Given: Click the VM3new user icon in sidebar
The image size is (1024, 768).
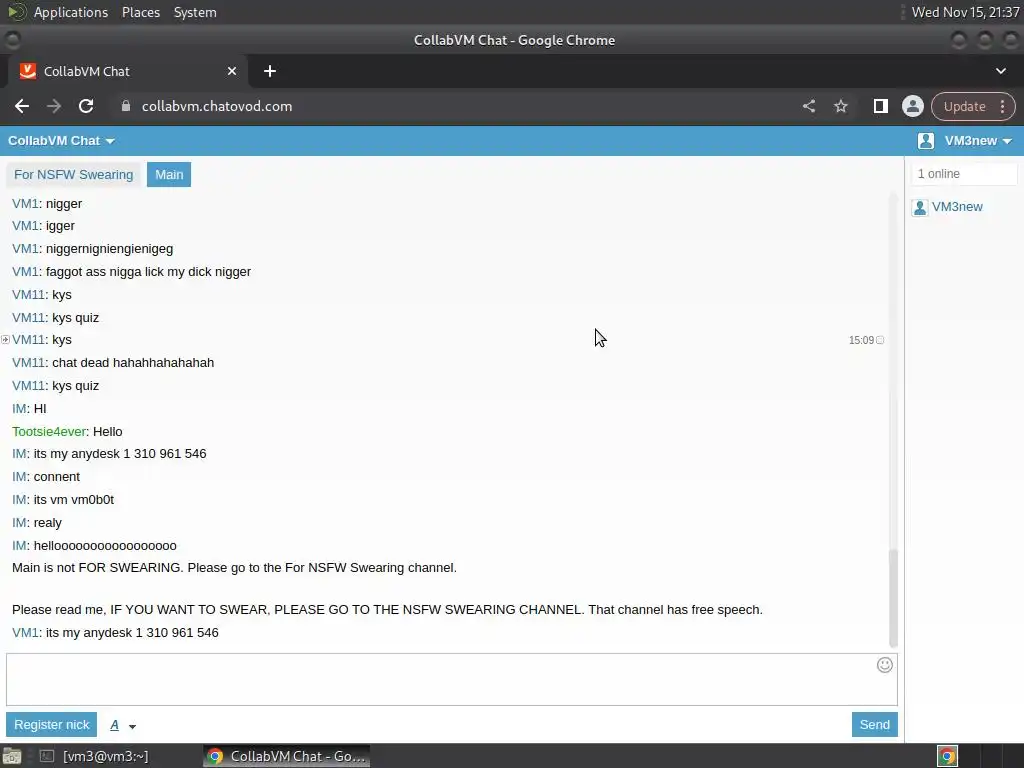Looking at the screenshot, I should click(920, 208).
